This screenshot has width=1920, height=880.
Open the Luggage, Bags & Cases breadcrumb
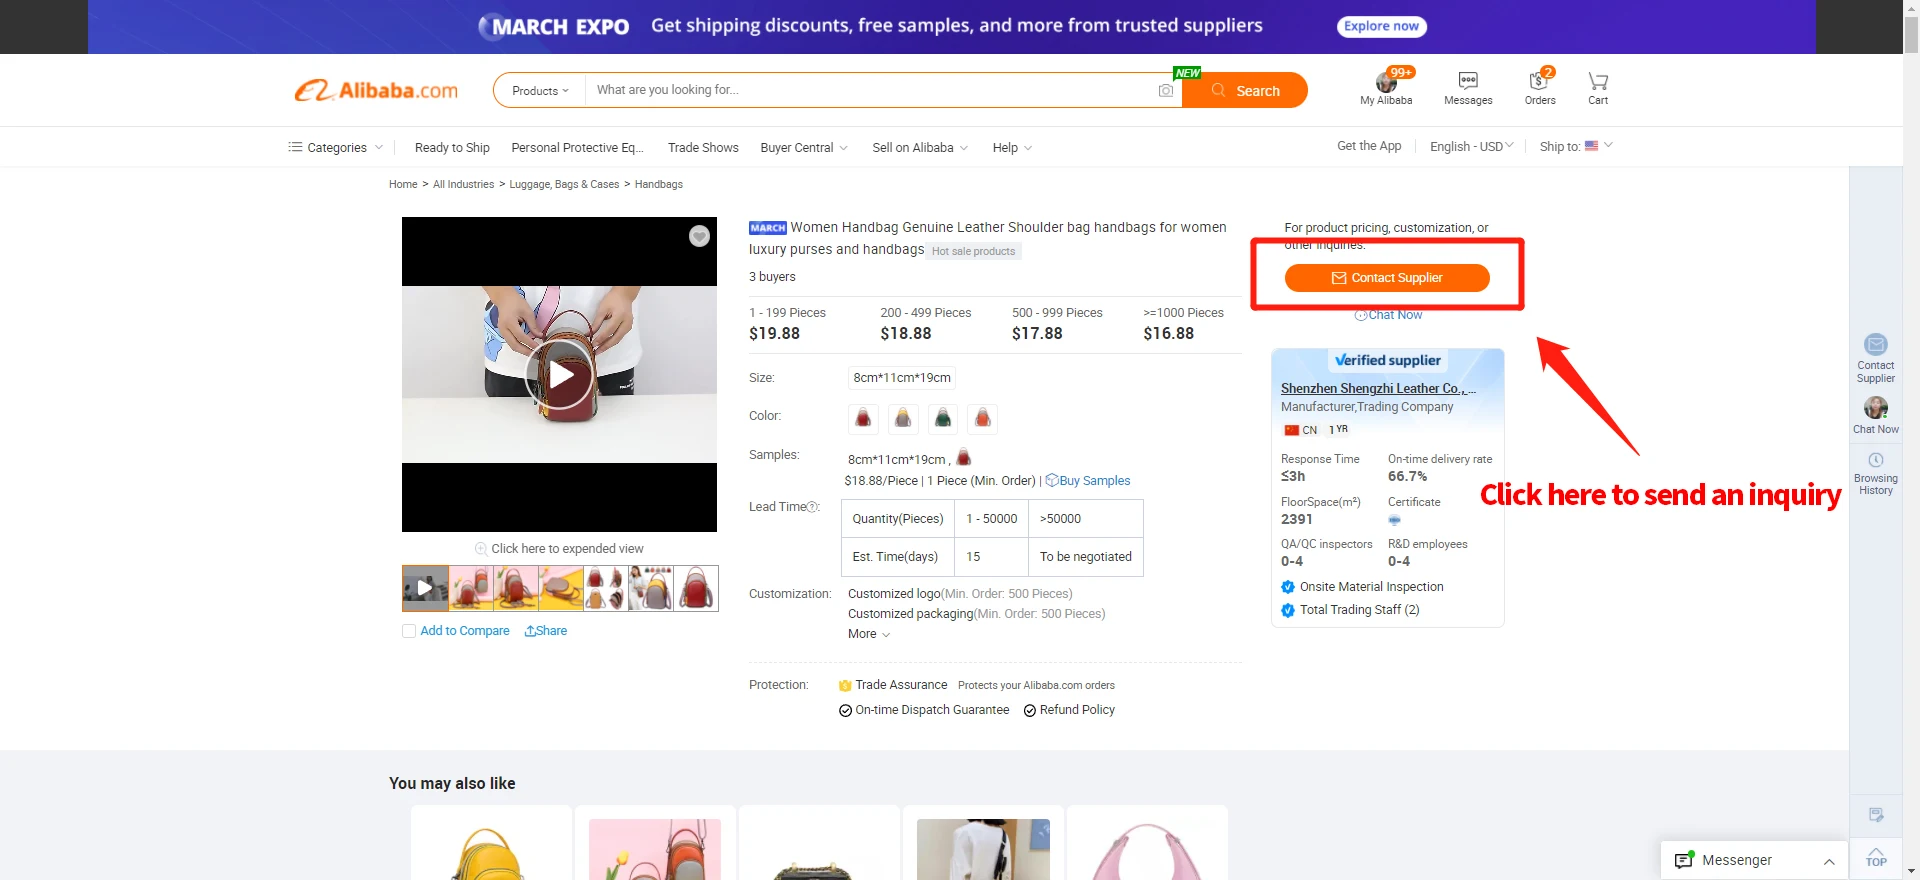[564, 185]
